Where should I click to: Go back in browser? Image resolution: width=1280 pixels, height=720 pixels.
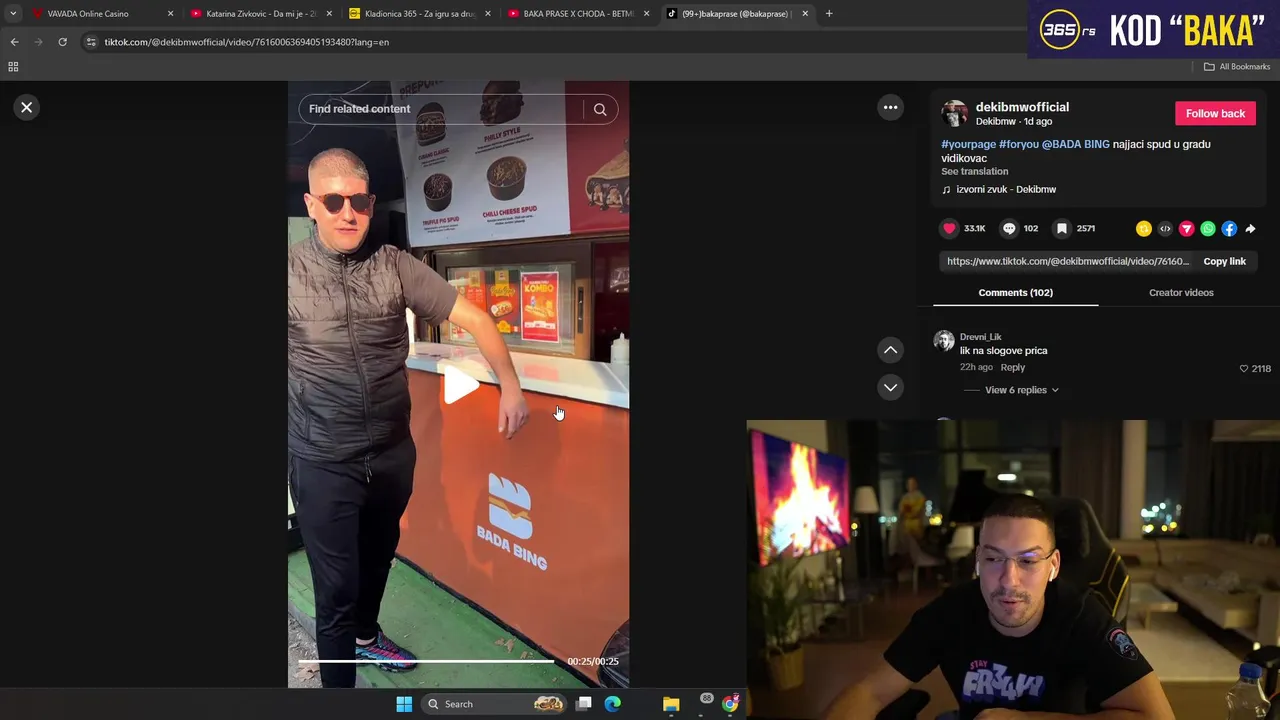coord(14,42)
